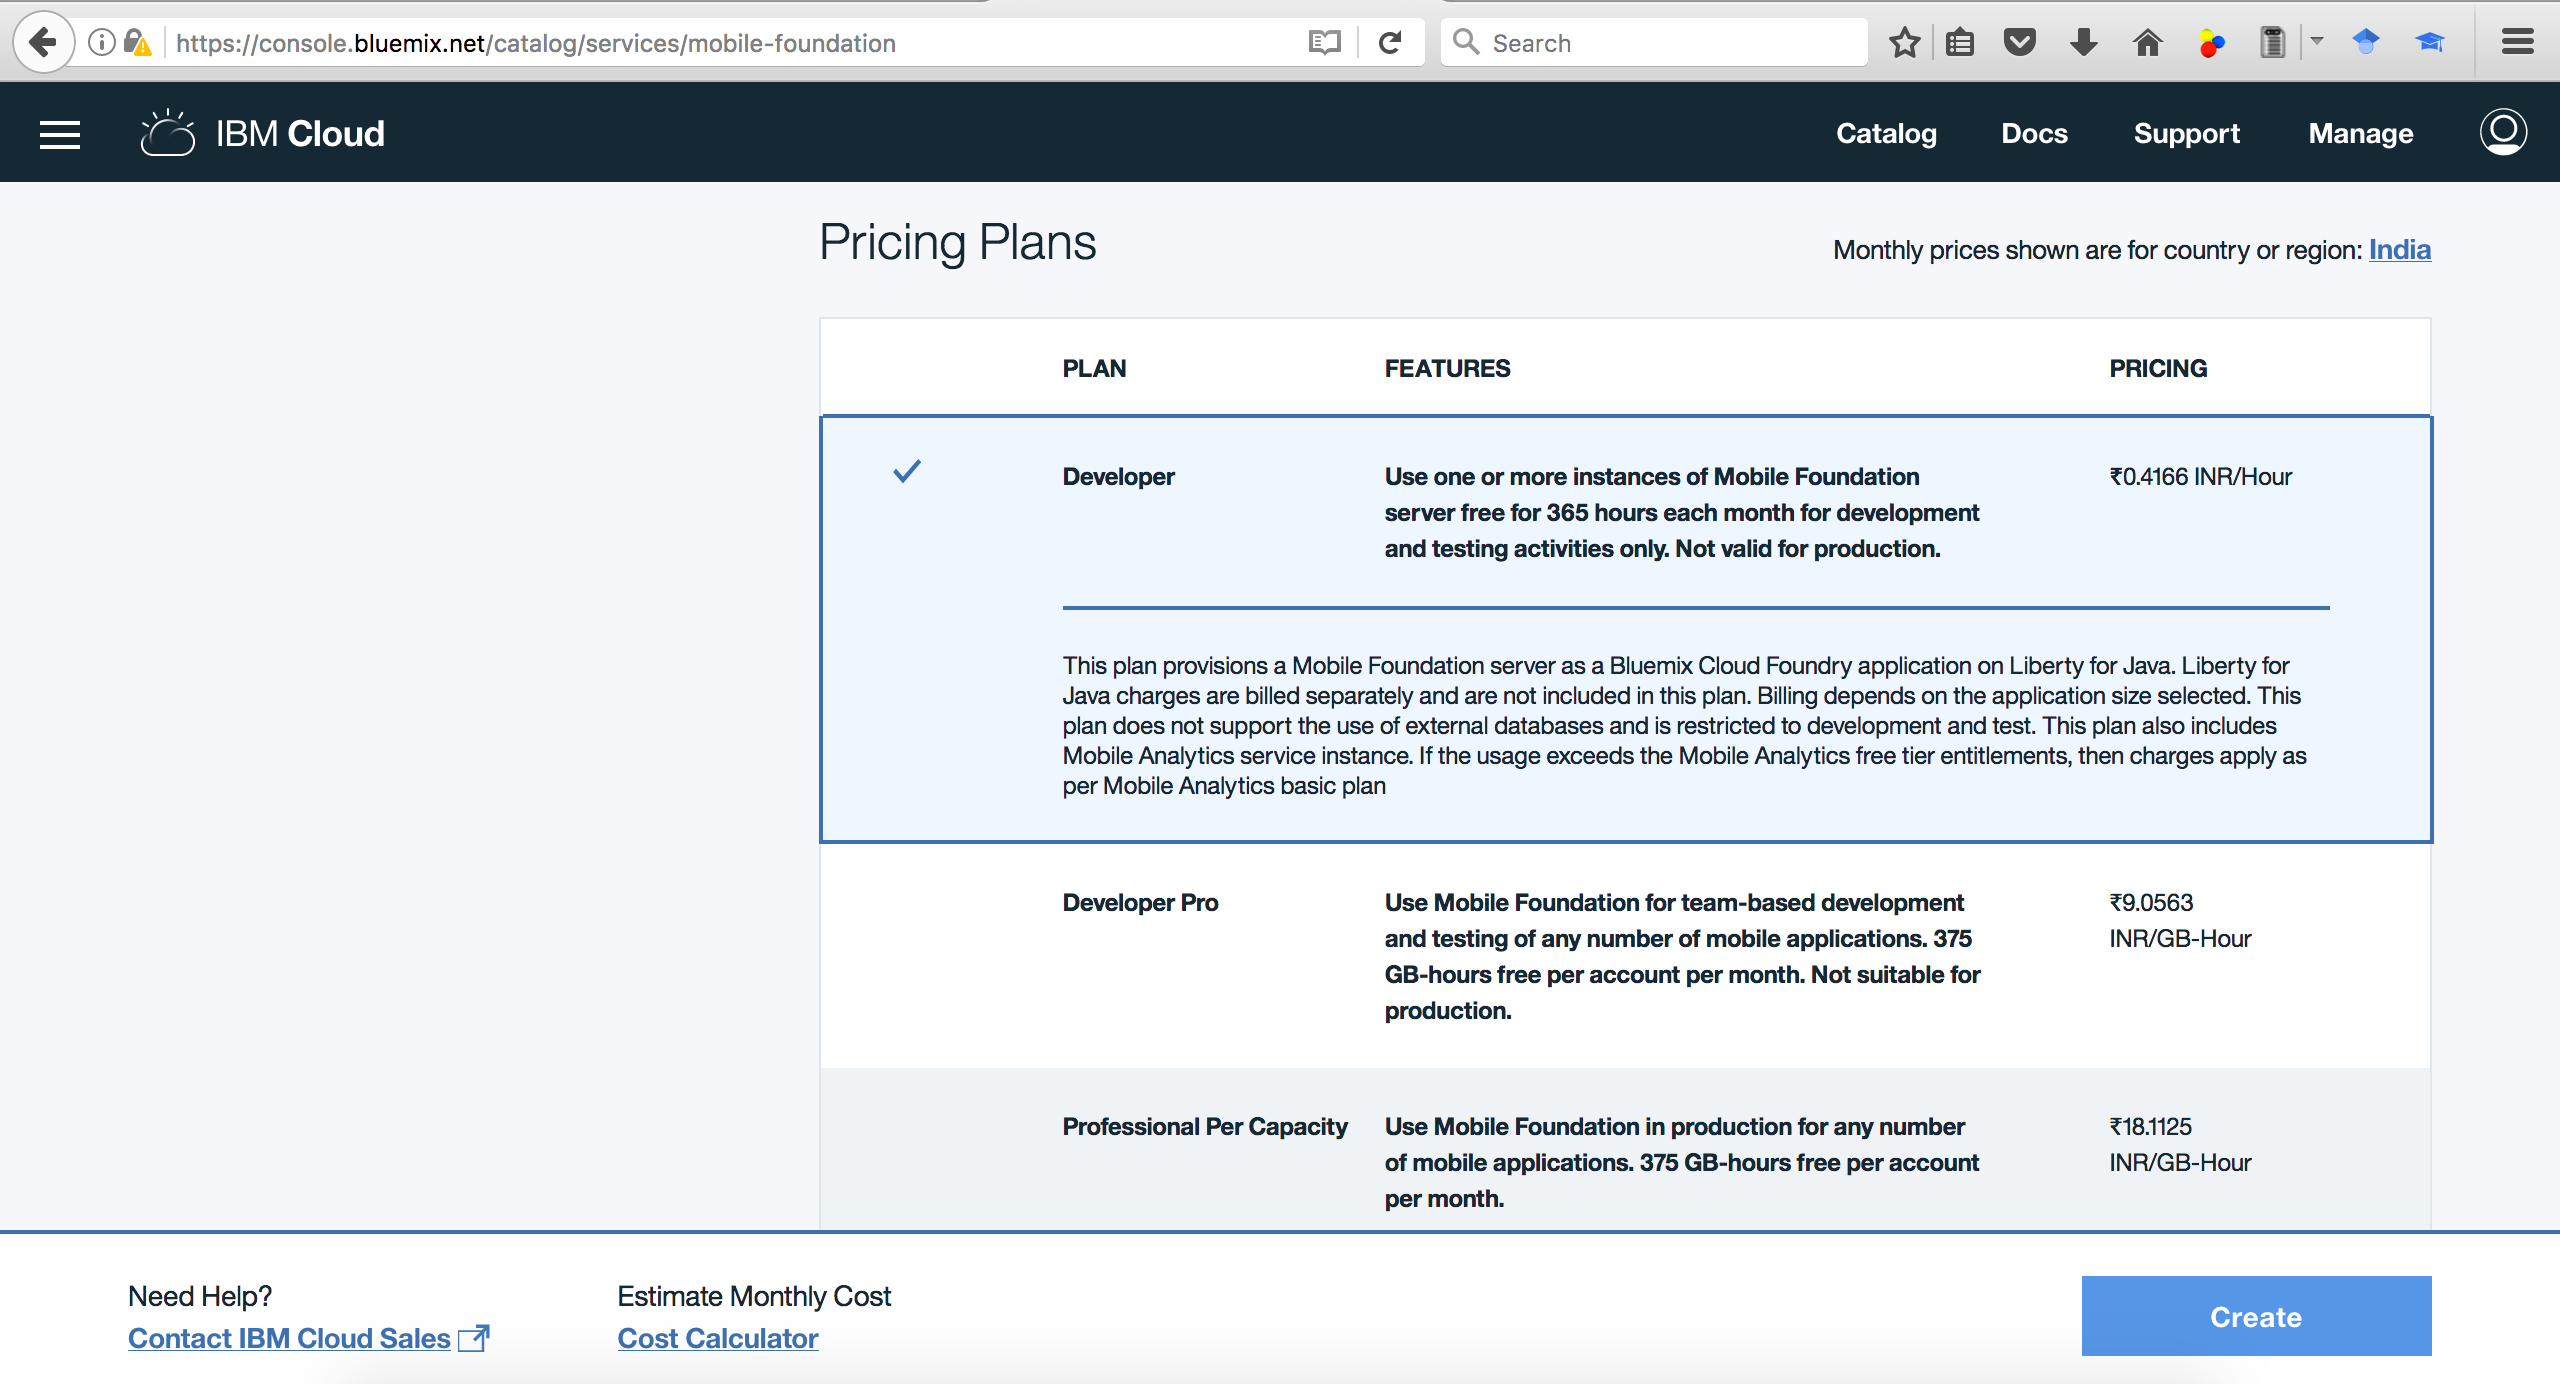The image size is (2560, 1384).
Task: Bookmark this page with the star icon
Action: pos(1904,43)
